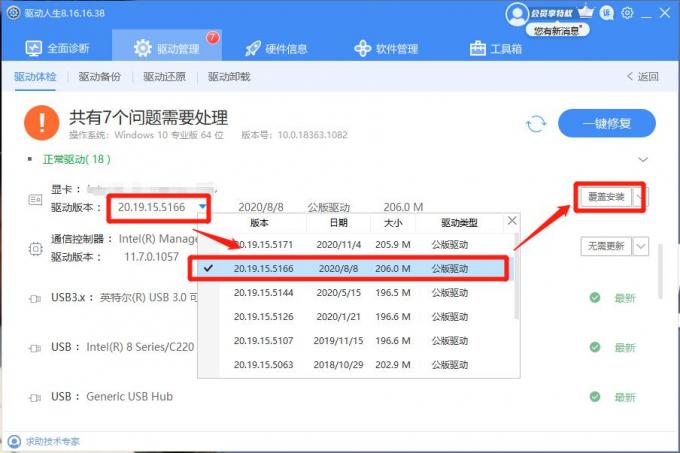Collapse the 正常驱动(18) section chevron

click(x=643, y=160)
